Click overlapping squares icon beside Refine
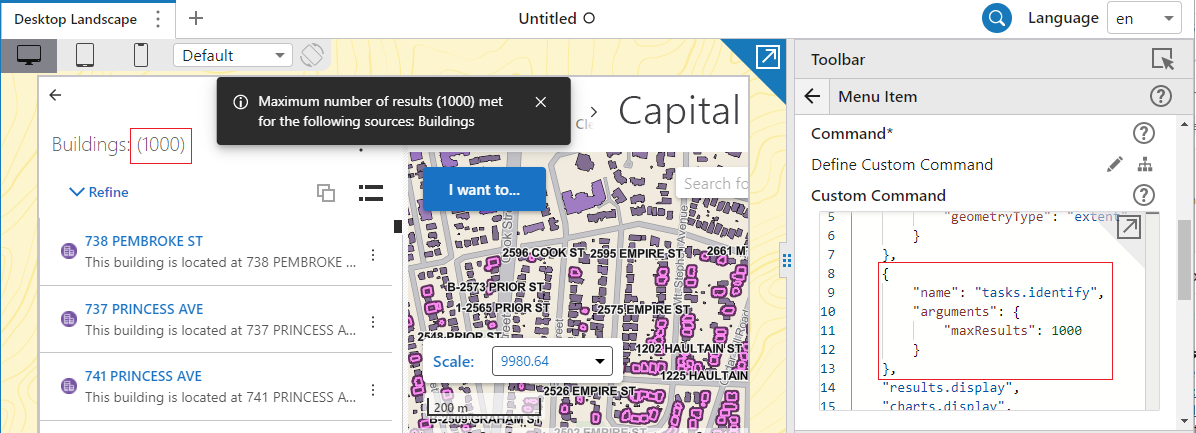Image resolution: width=1196 pixels, height=433 pixels. [326, 193]
